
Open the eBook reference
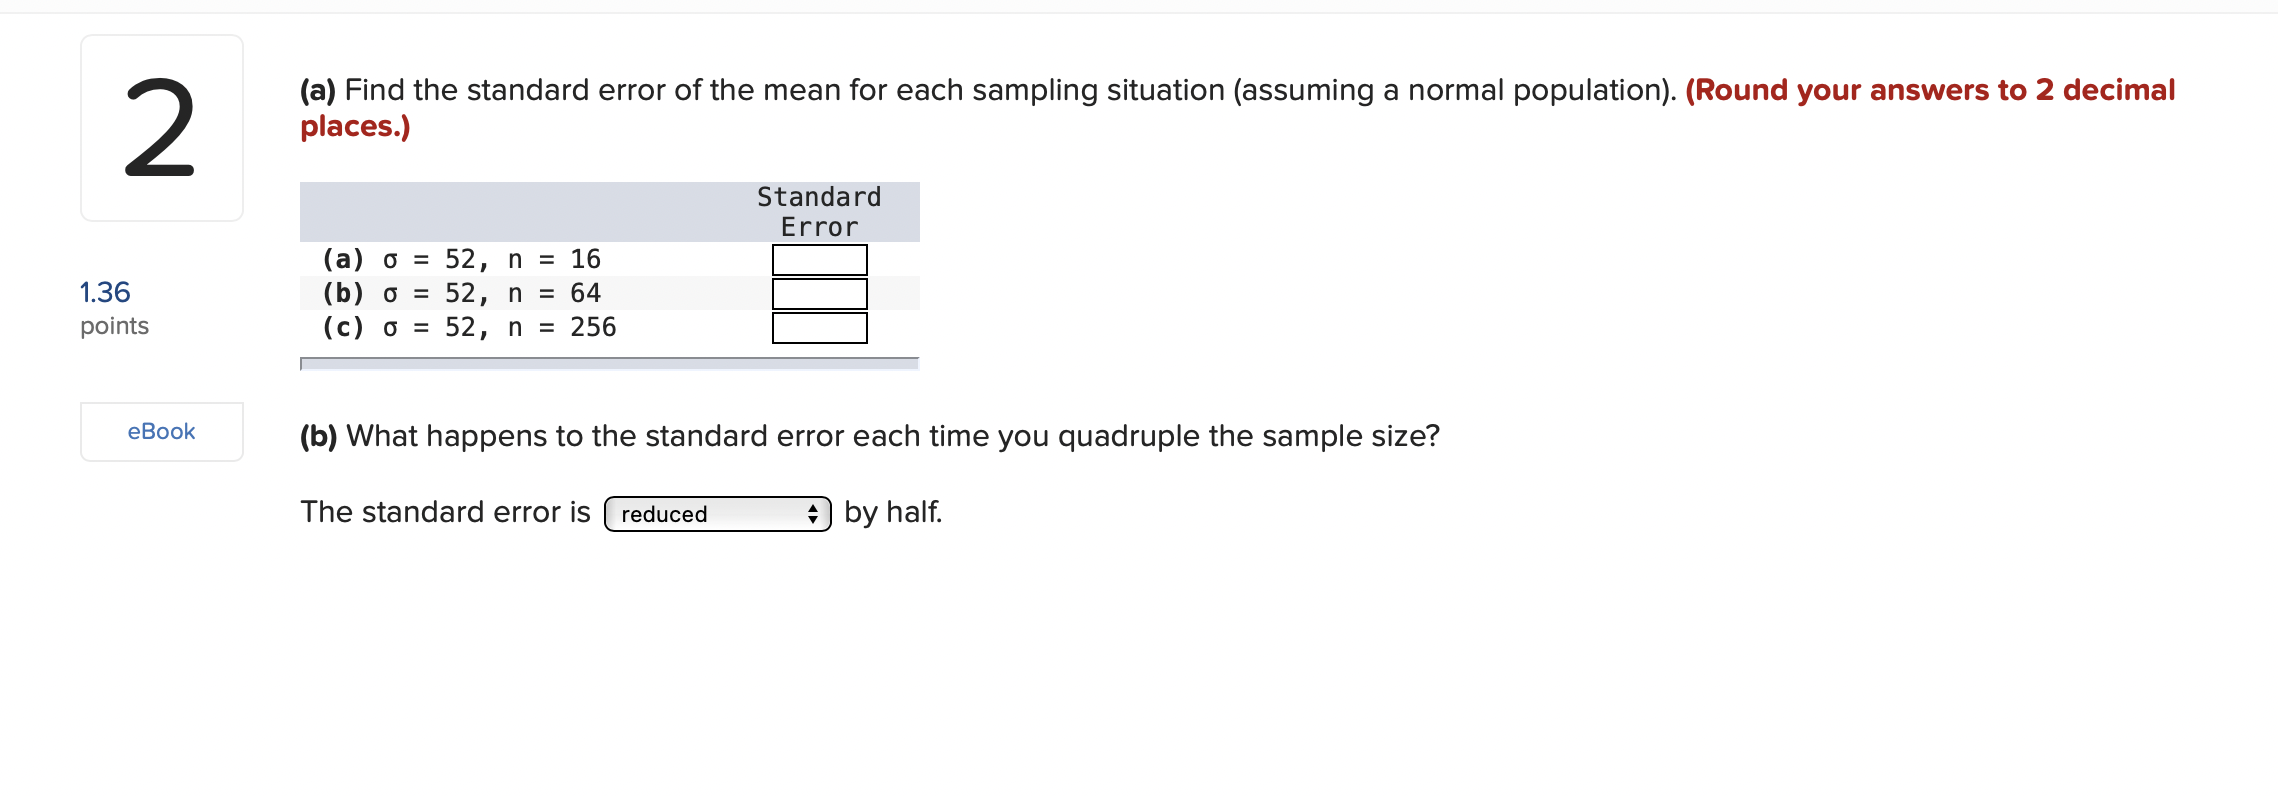point(160,431)
